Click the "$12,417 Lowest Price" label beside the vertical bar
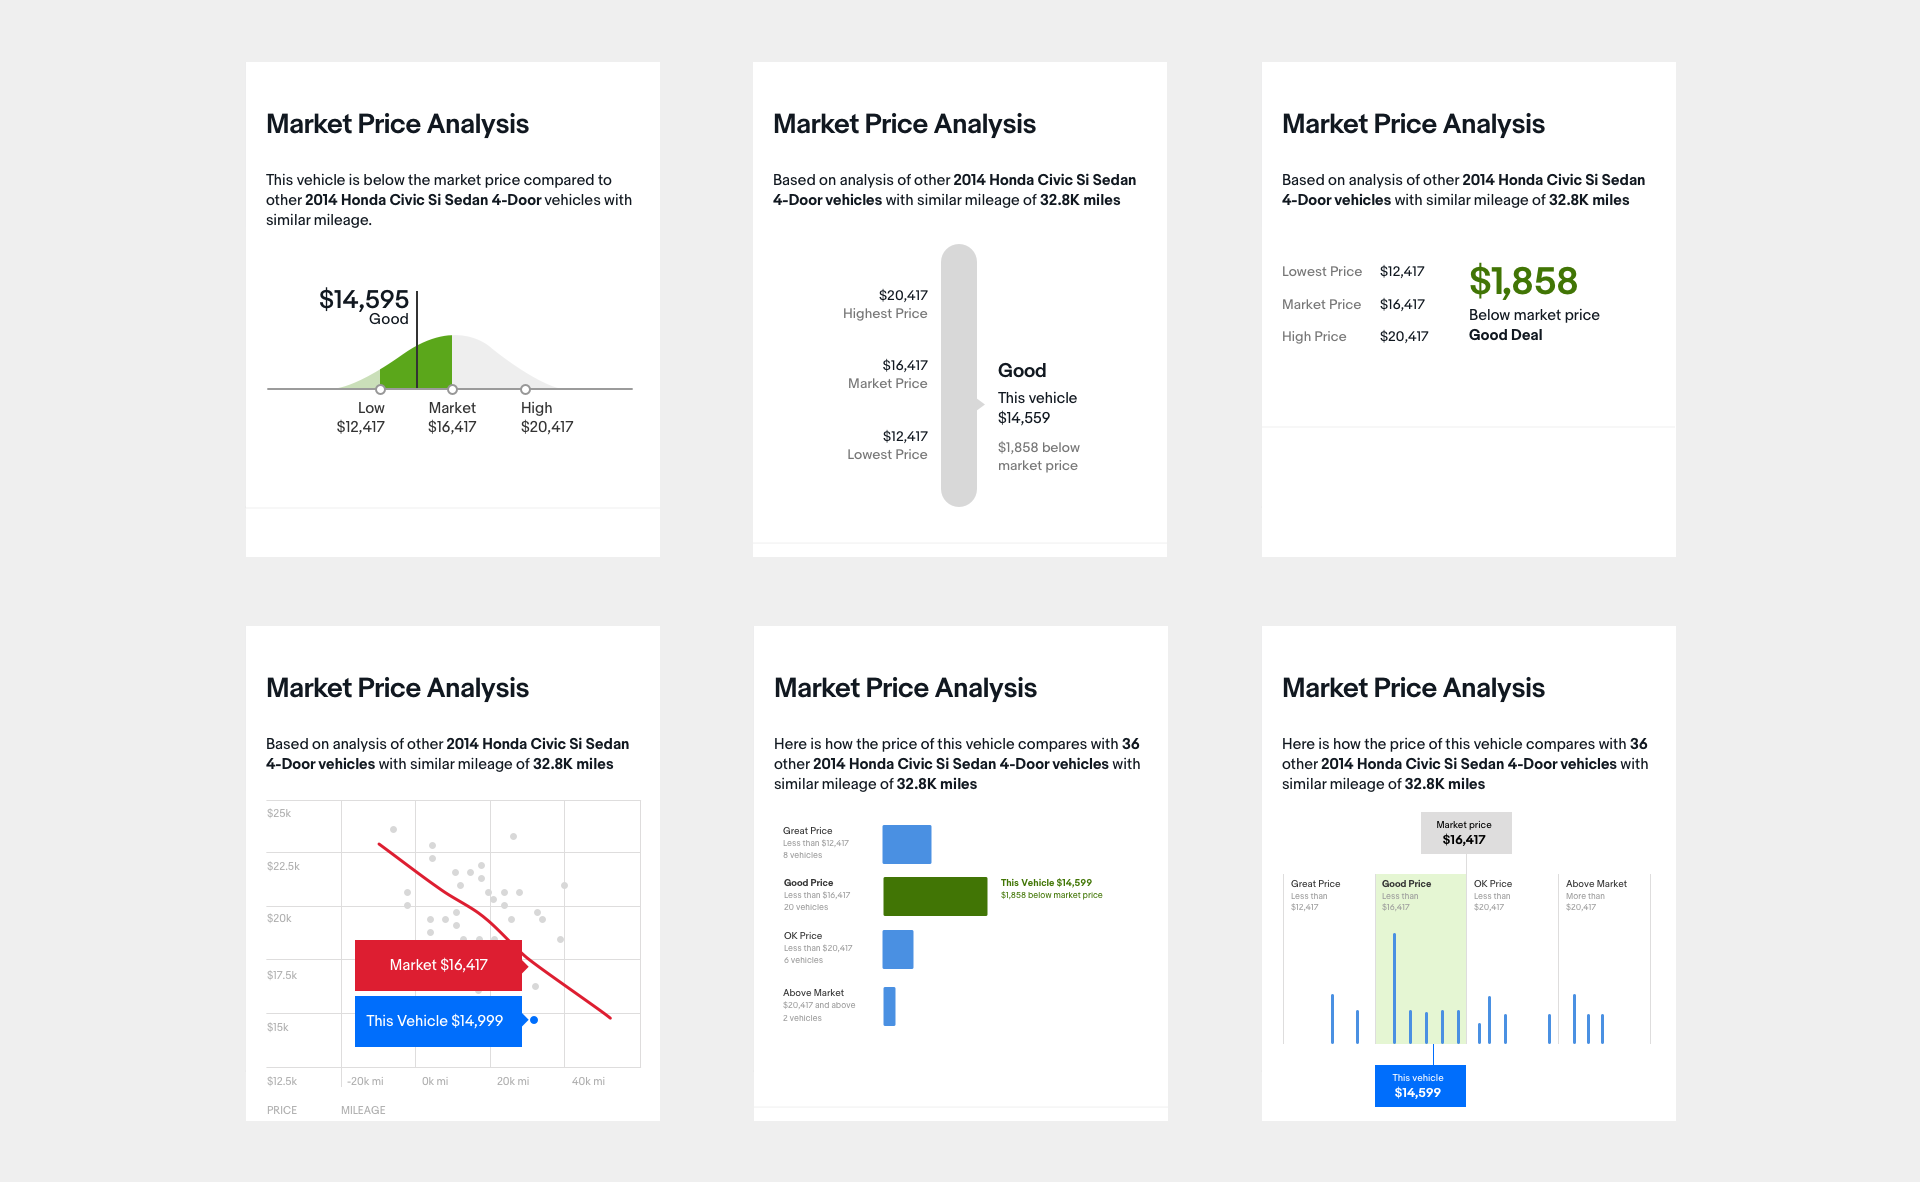This screenshot has width=1920, height=1182. pos(887,445)
